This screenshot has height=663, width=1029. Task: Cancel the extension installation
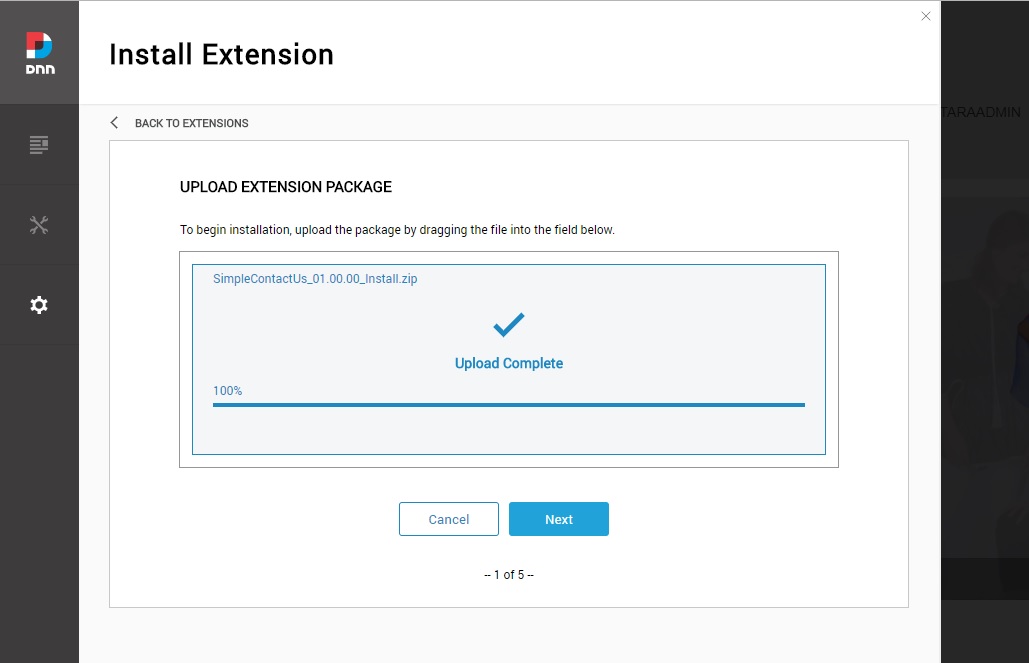(x=448, y=519)
